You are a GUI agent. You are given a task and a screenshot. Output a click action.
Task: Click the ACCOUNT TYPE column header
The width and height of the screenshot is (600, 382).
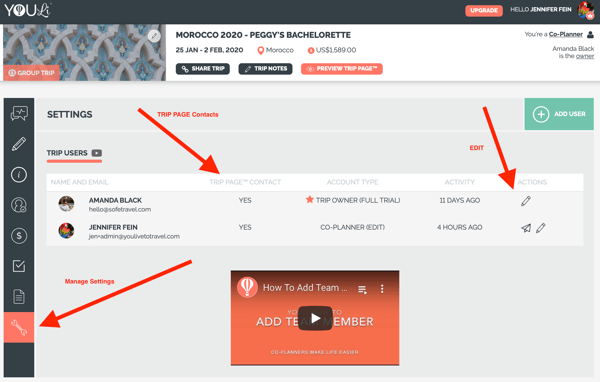(352, 182)
